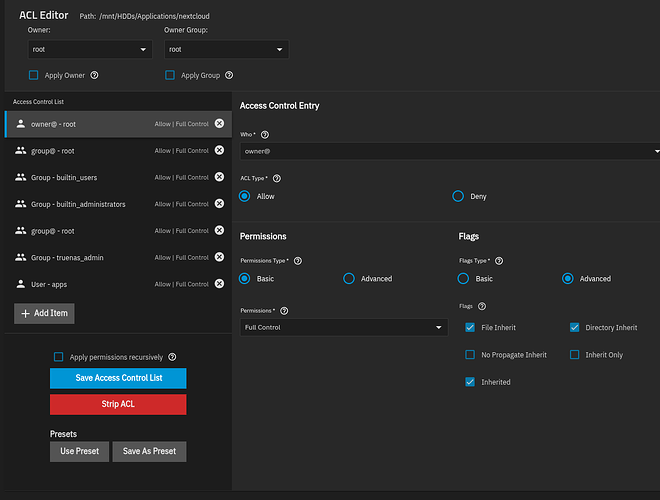Image resolution: width=660 pixels, height=500 pixels.
Task: Click the Presets label
Action: click(63, 434)
